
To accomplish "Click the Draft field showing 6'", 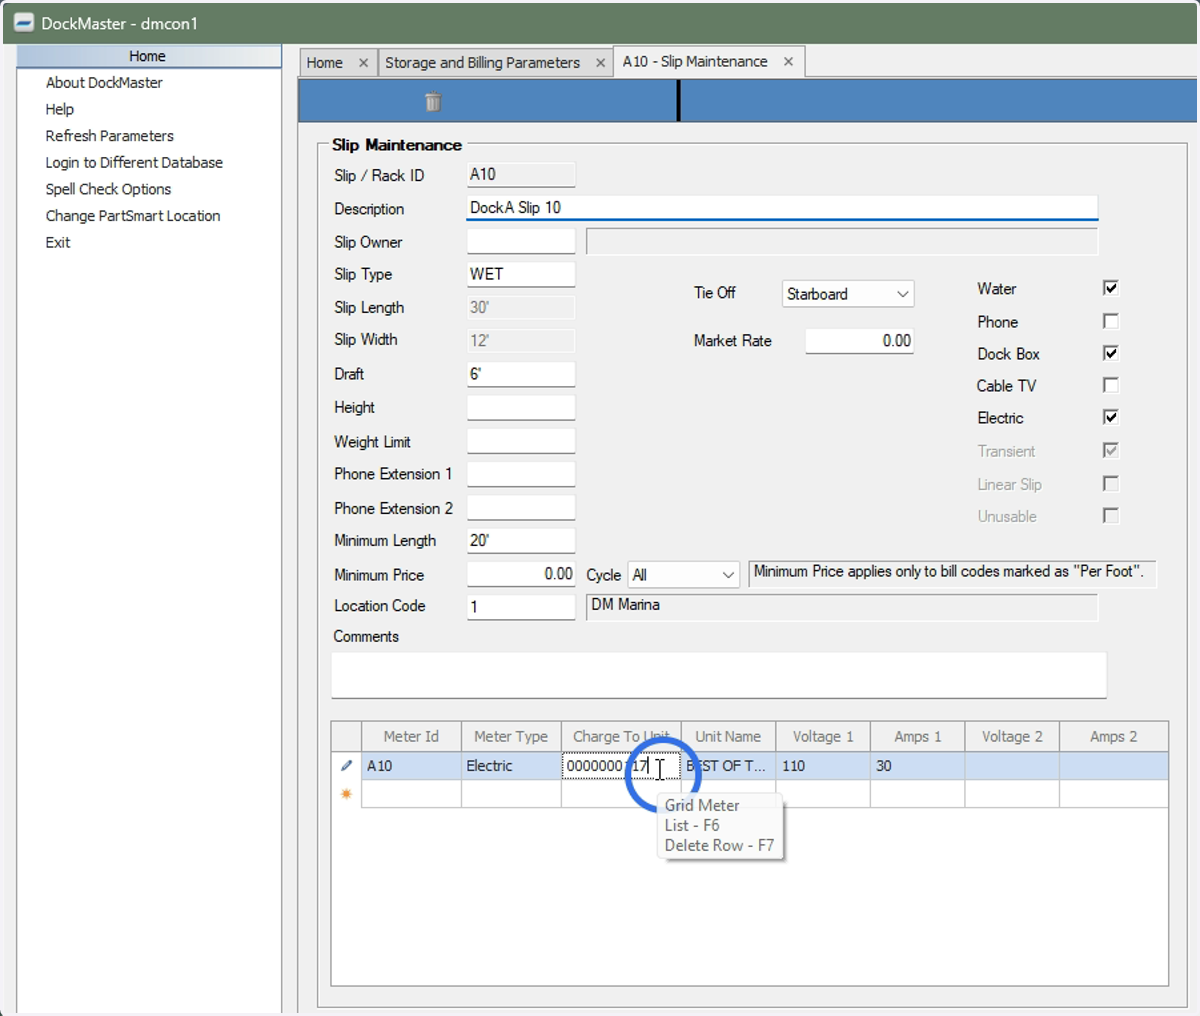I will click(x=521, y=374).
